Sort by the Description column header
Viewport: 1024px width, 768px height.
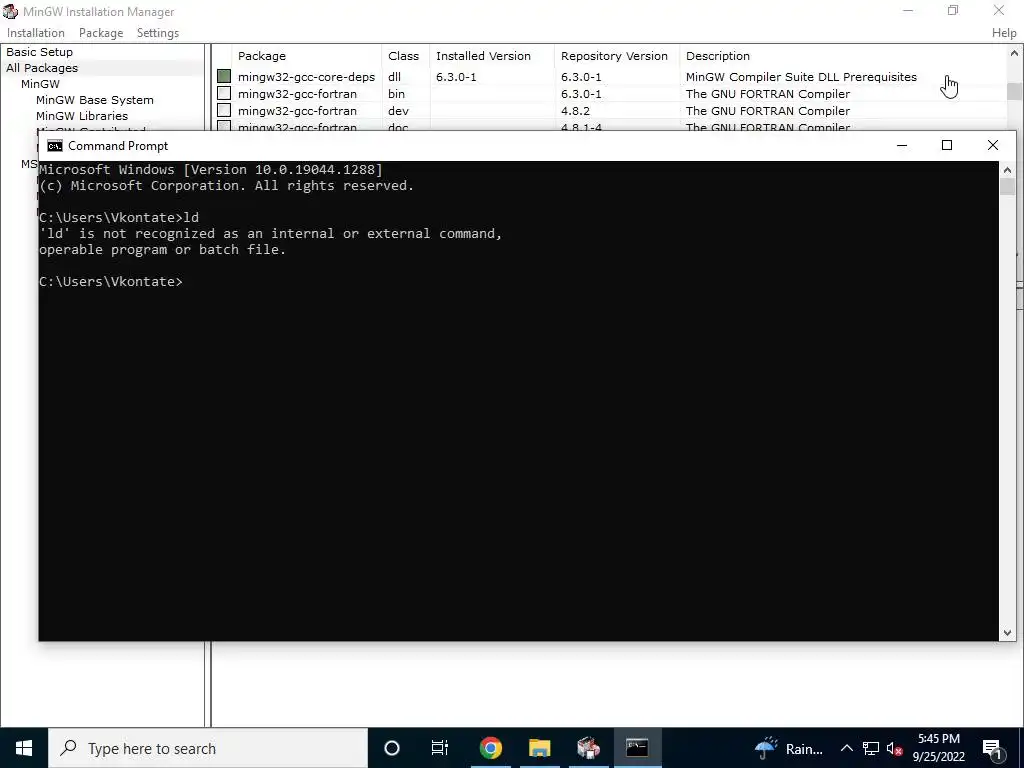(842, 56)
